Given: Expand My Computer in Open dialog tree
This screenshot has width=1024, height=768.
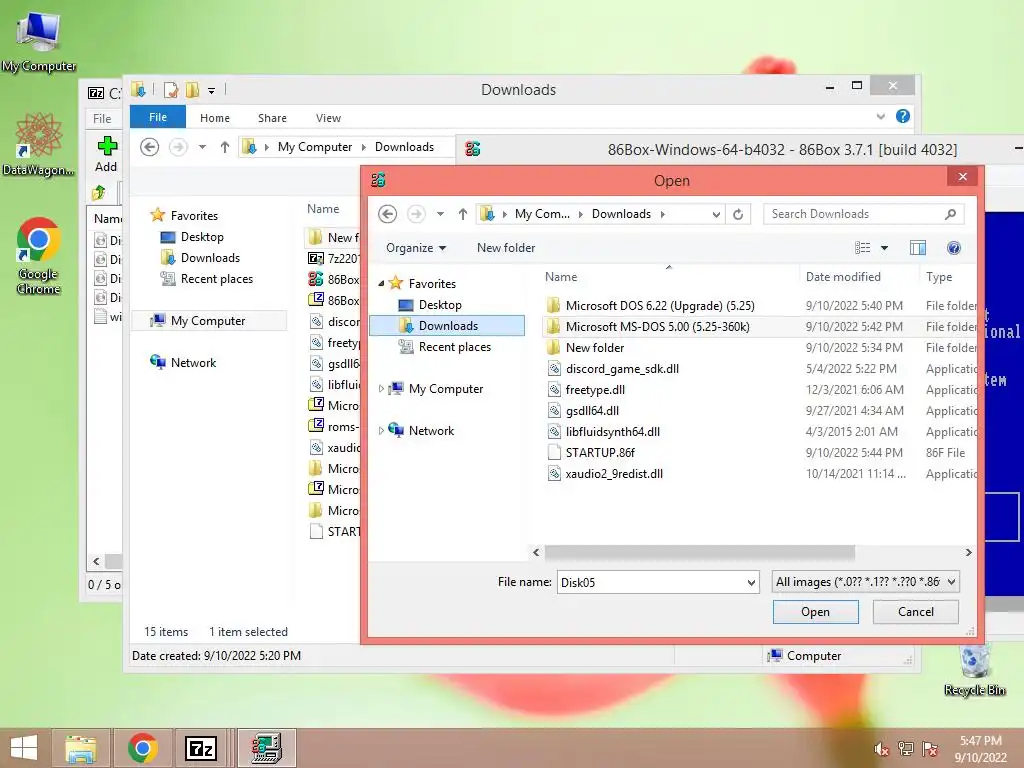Looking at the screenshot, I should coord(381,389).
